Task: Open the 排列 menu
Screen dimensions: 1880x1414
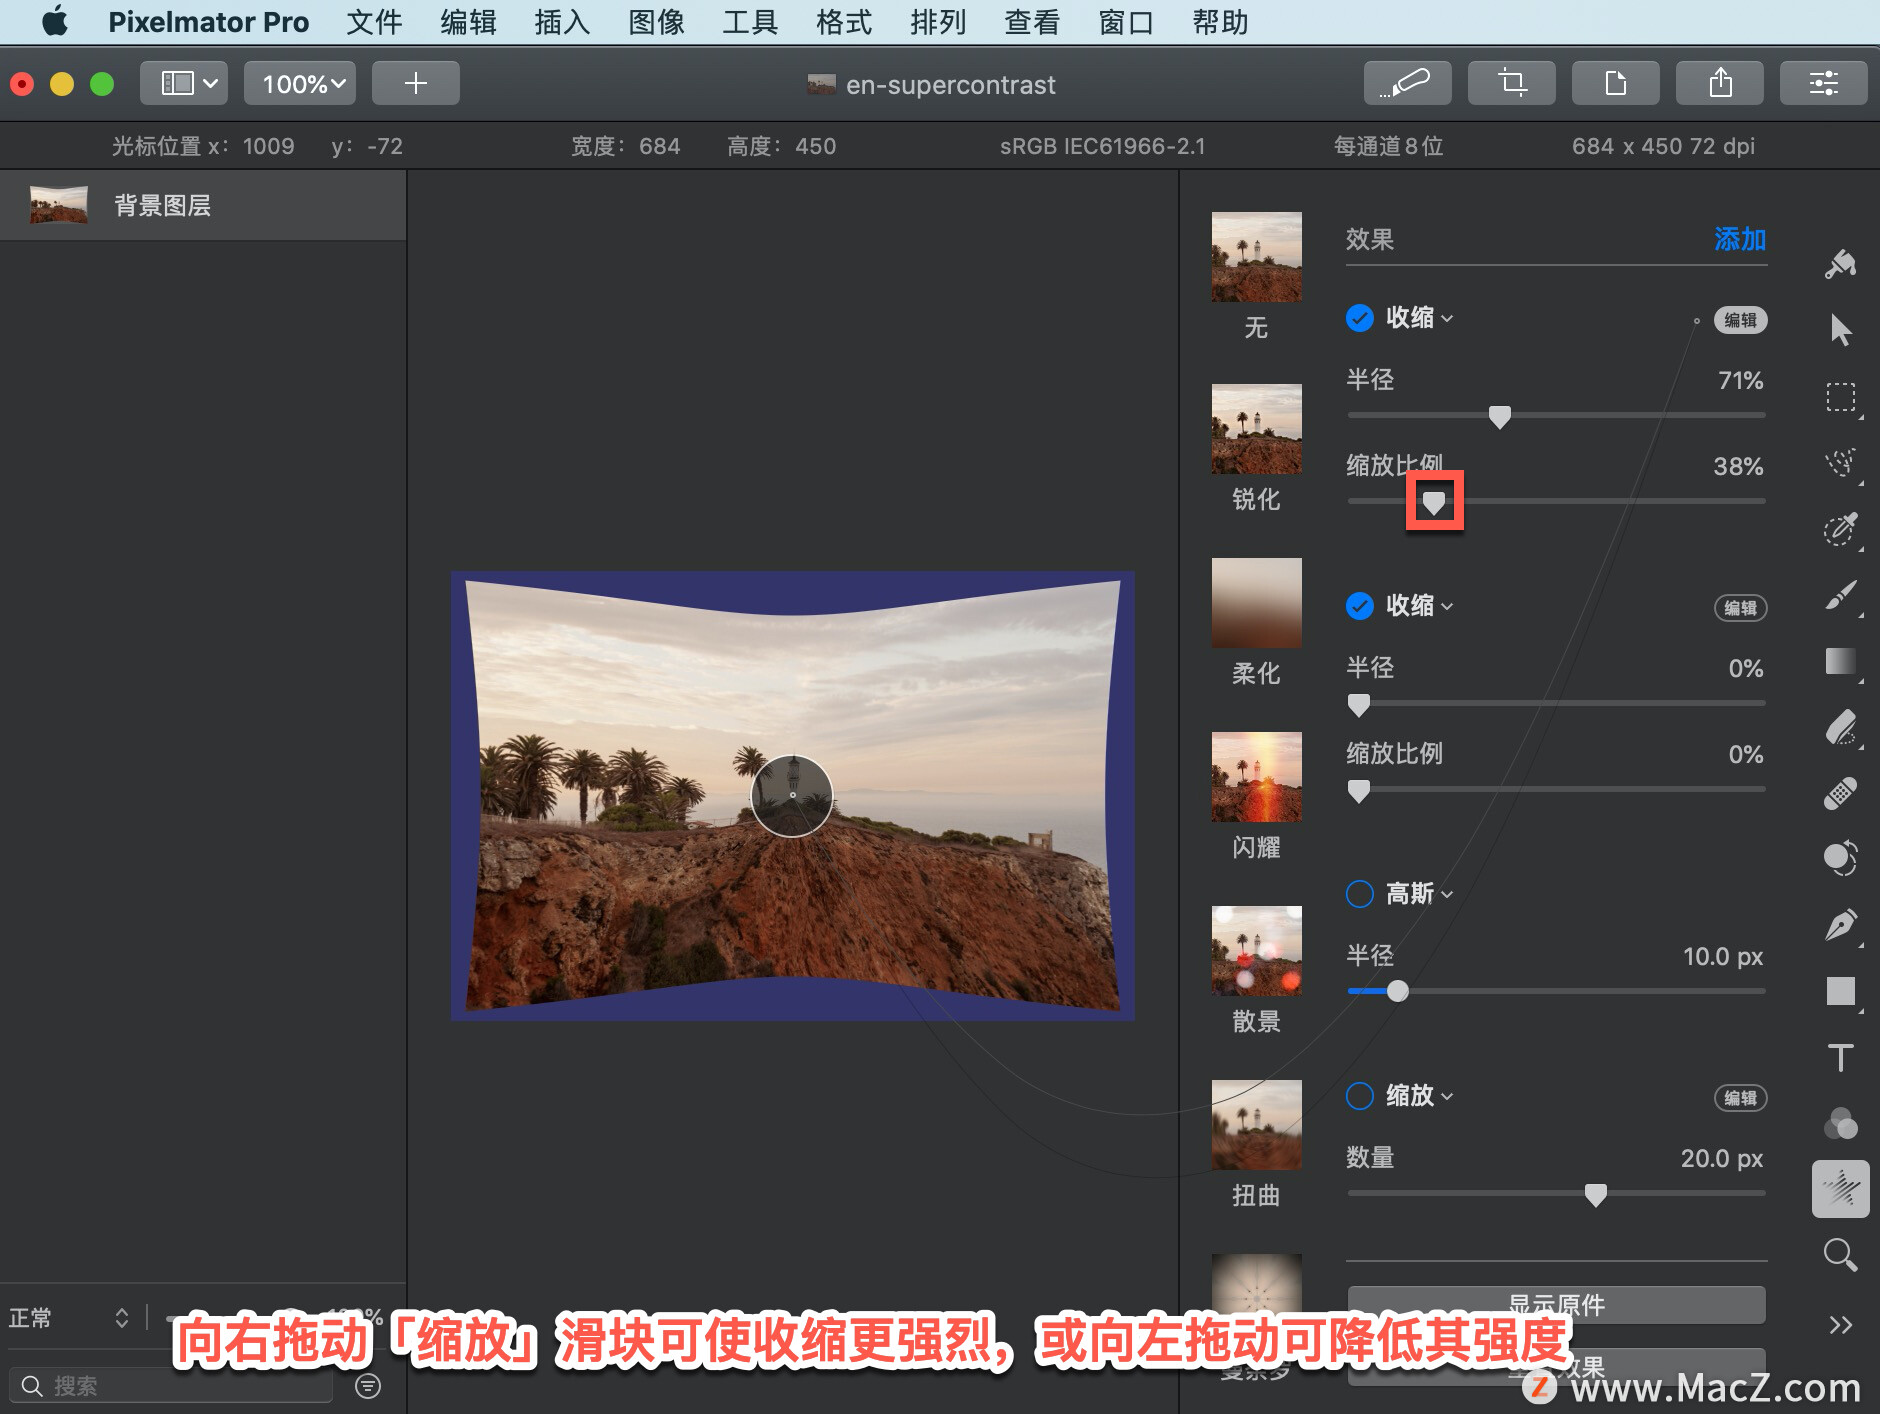Action: click(x=938, y=22)
